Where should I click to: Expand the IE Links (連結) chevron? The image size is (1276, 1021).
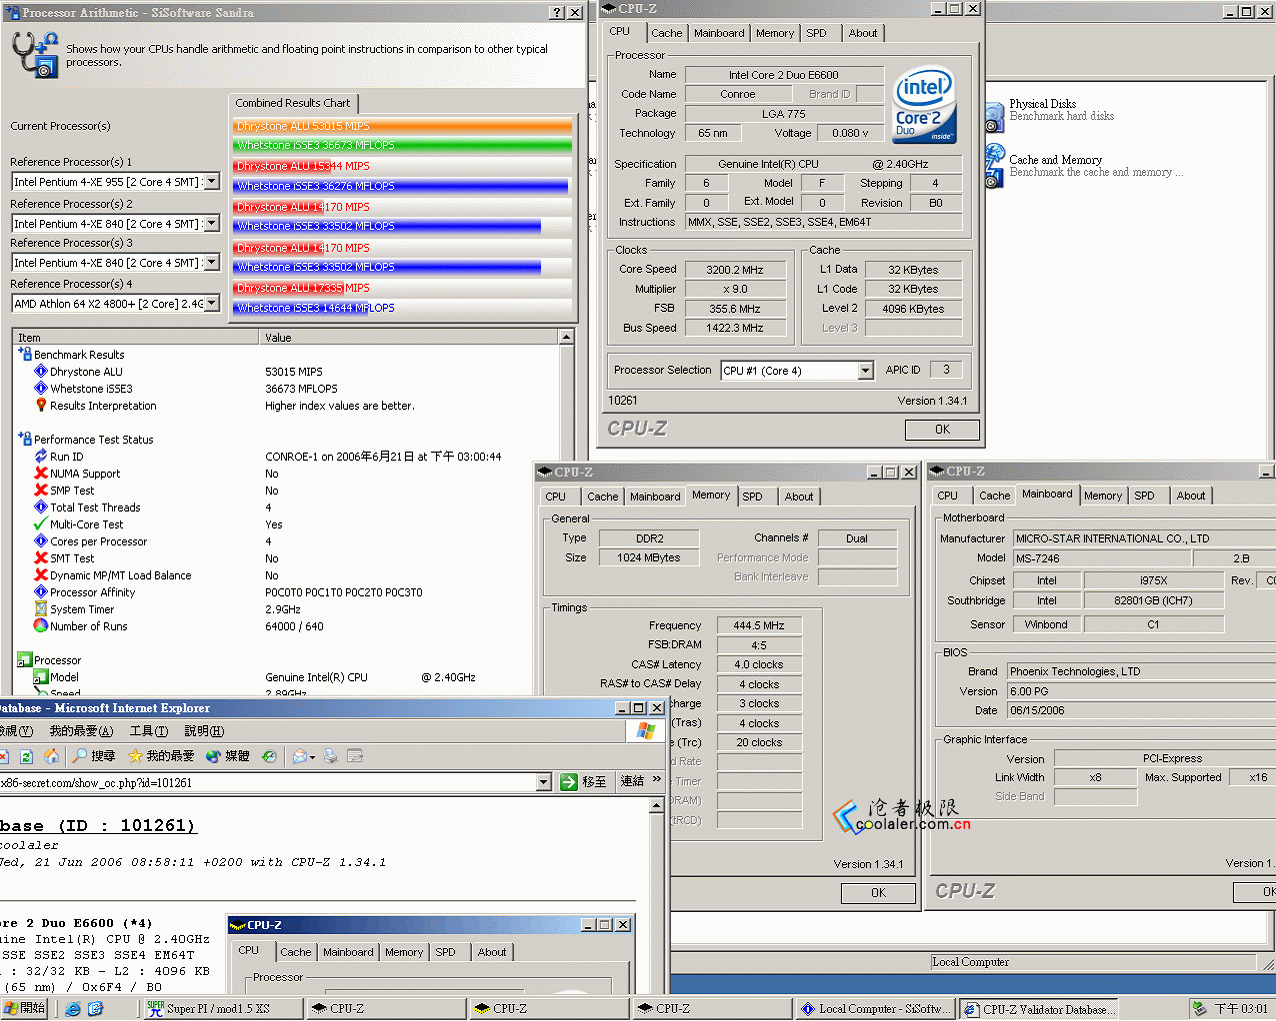coord(657,780)
